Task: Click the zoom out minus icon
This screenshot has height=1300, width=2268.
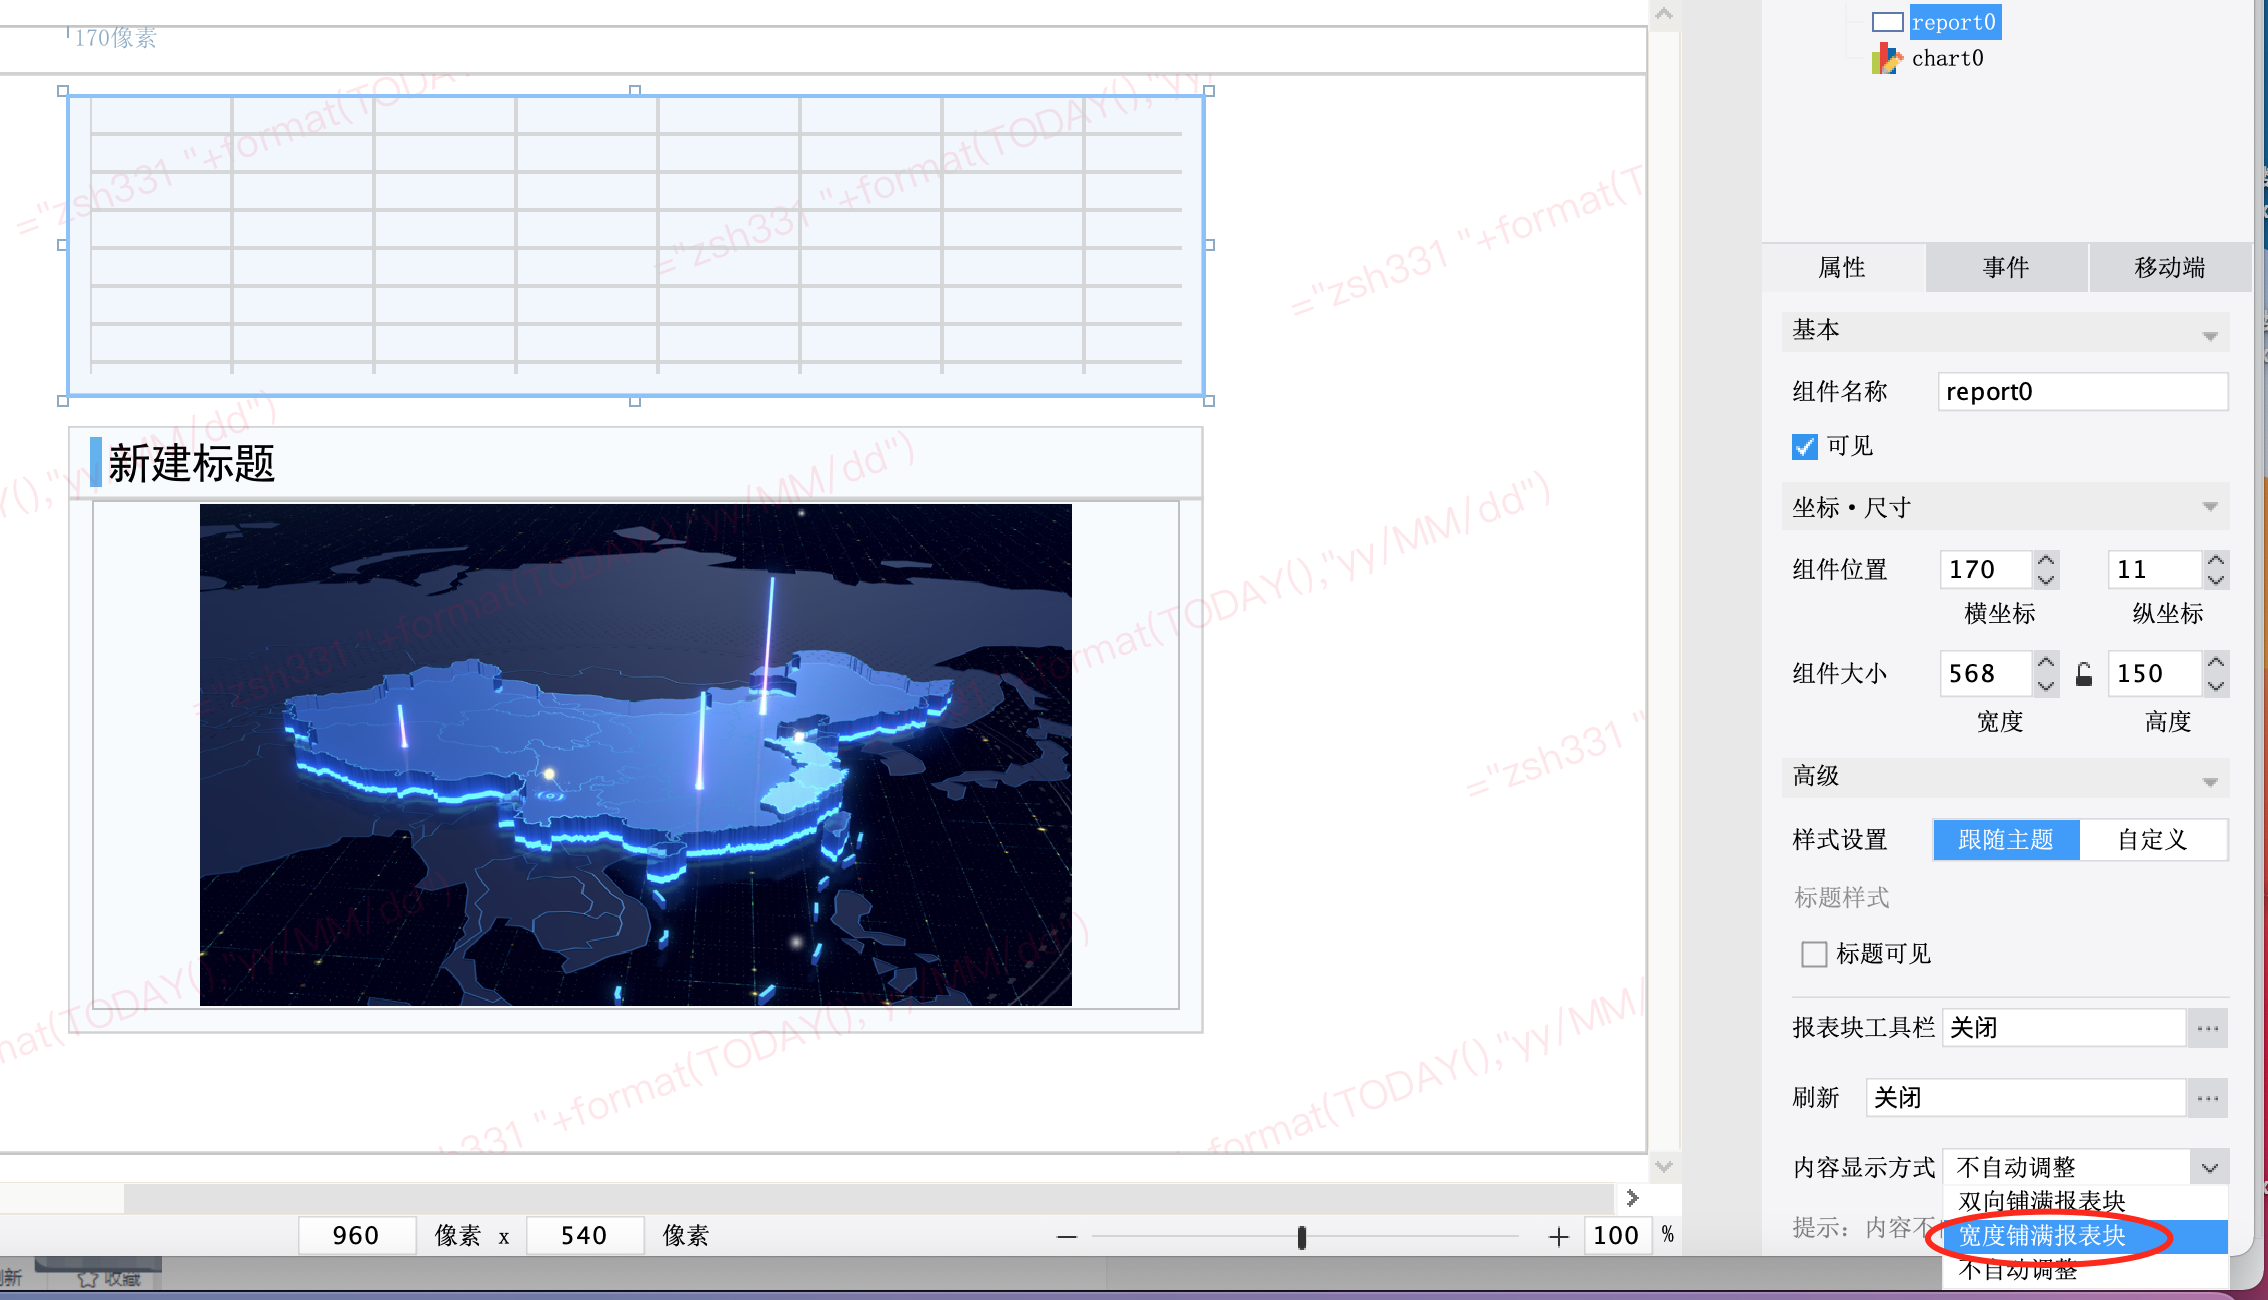Action: pos(1067,1237)
